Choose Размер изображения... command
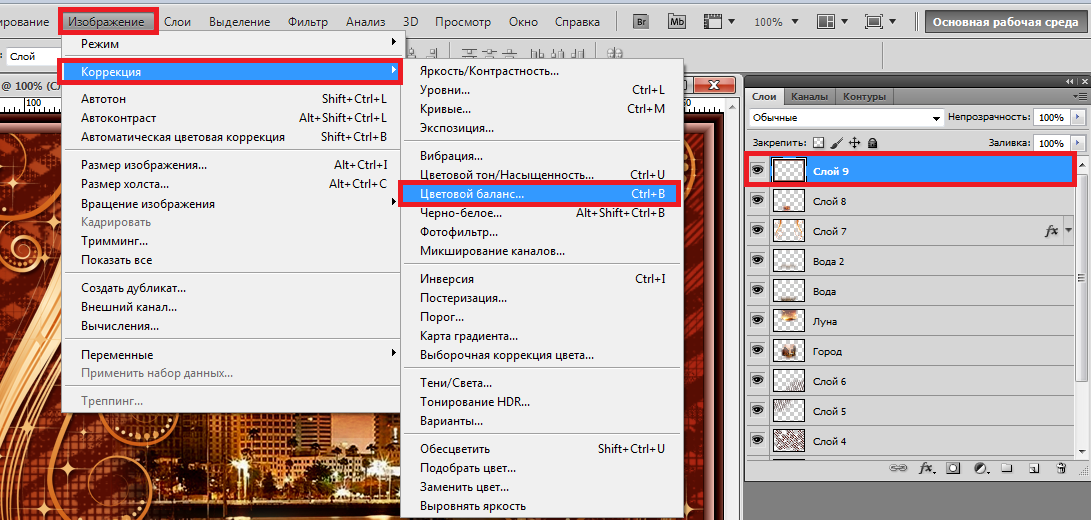Image resolution: width=1091 pixels, height=520 pixels. coord(232,165)
